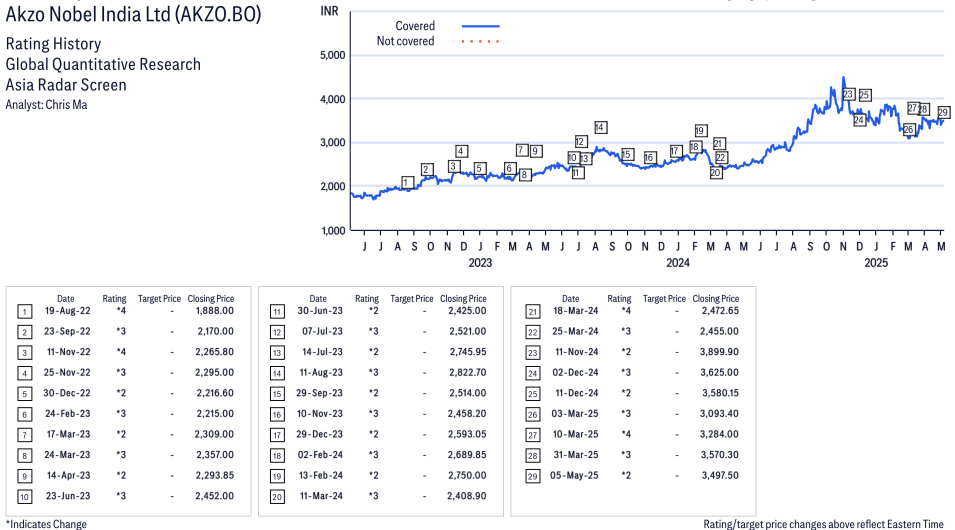
Task: Select the *2 rating beside 11-Dec-24
Action: (626, 393)
